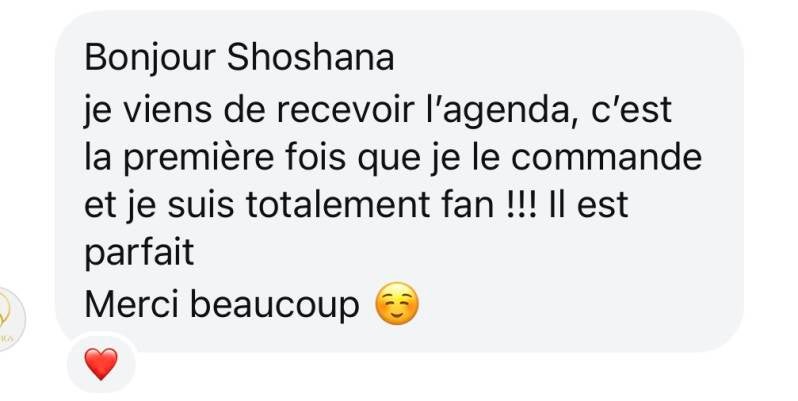798x401 pixels.
Task: Click the word parfait
Action: [x=139, y=254]
